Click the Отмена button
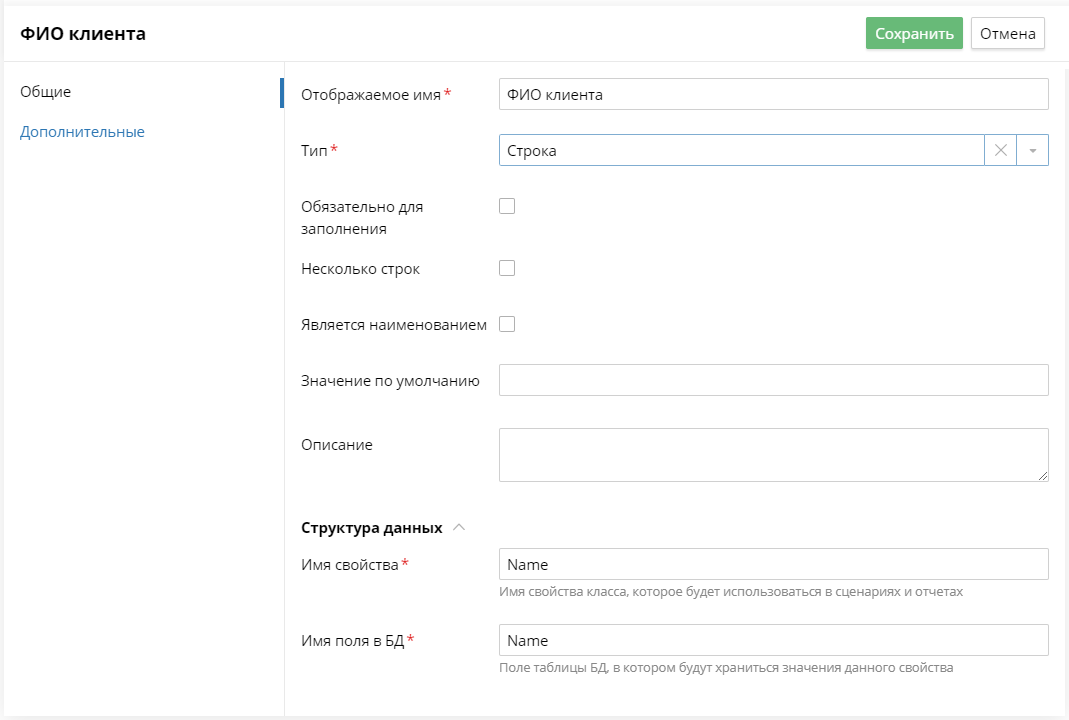1069x720 pixels. pos(1007,33)
